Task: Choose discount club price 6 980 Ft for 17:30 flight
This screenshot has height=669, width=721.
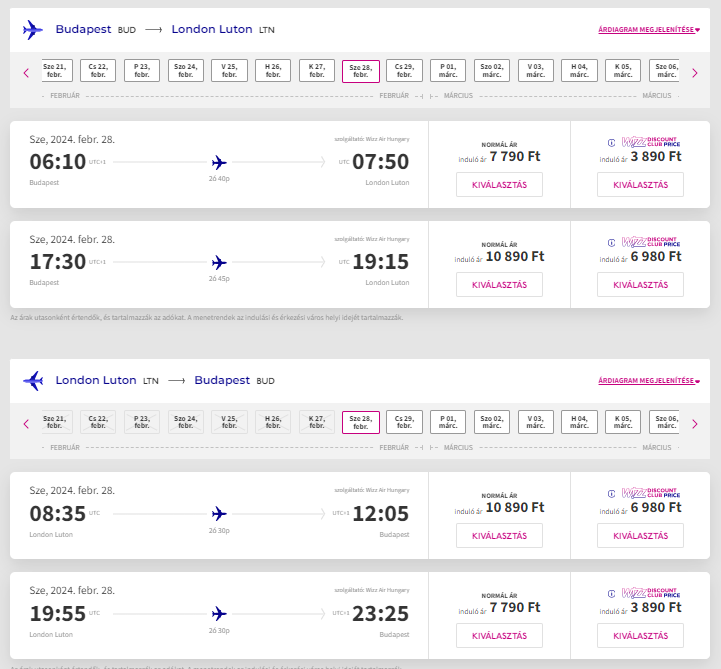Action: click(640, 285)
